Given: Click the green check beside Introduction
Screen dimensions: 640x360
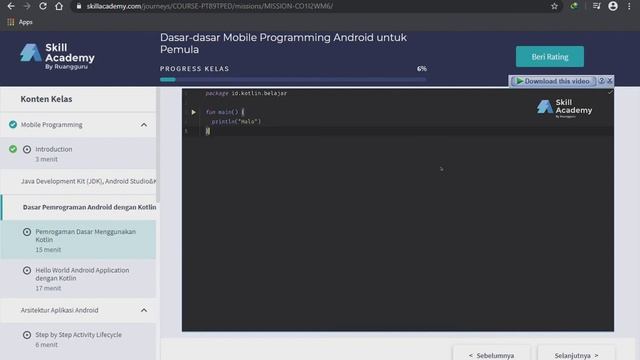Looking at the screenshot, I should (13, 149).
